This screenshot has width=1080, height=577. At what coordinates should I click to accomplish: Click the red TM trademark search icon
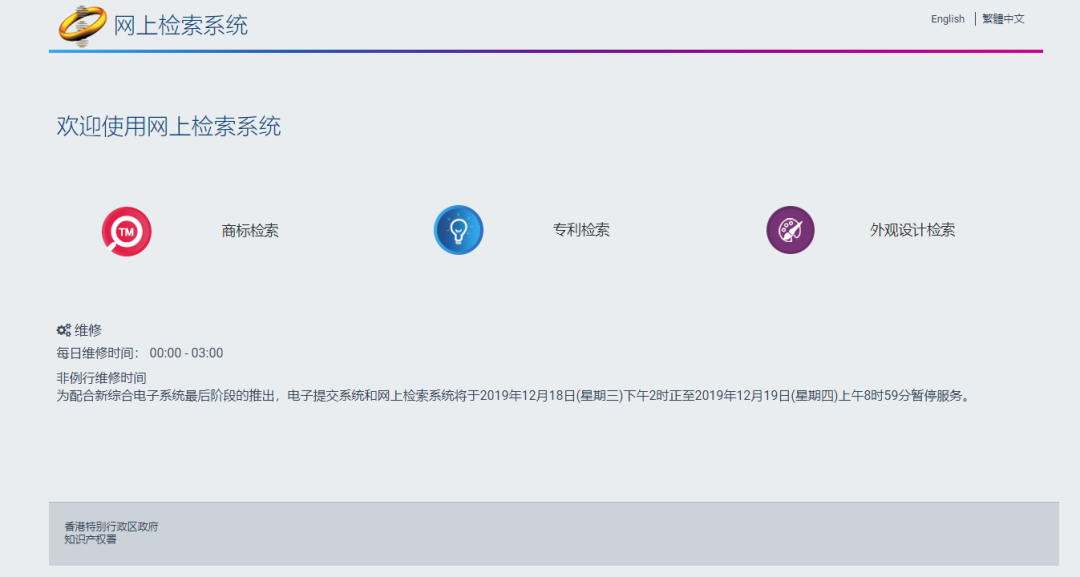pos(126,231)
